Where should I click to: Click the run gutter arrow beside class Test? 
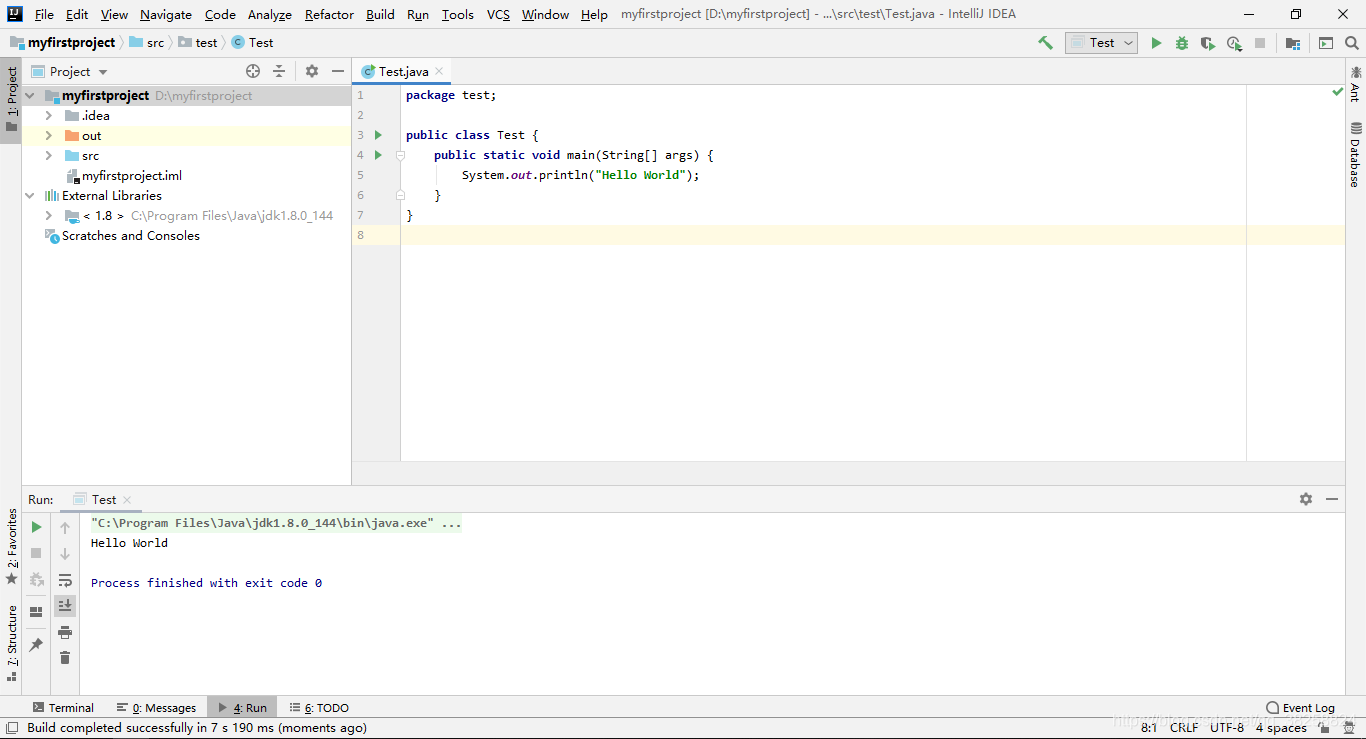pos(378,135)
